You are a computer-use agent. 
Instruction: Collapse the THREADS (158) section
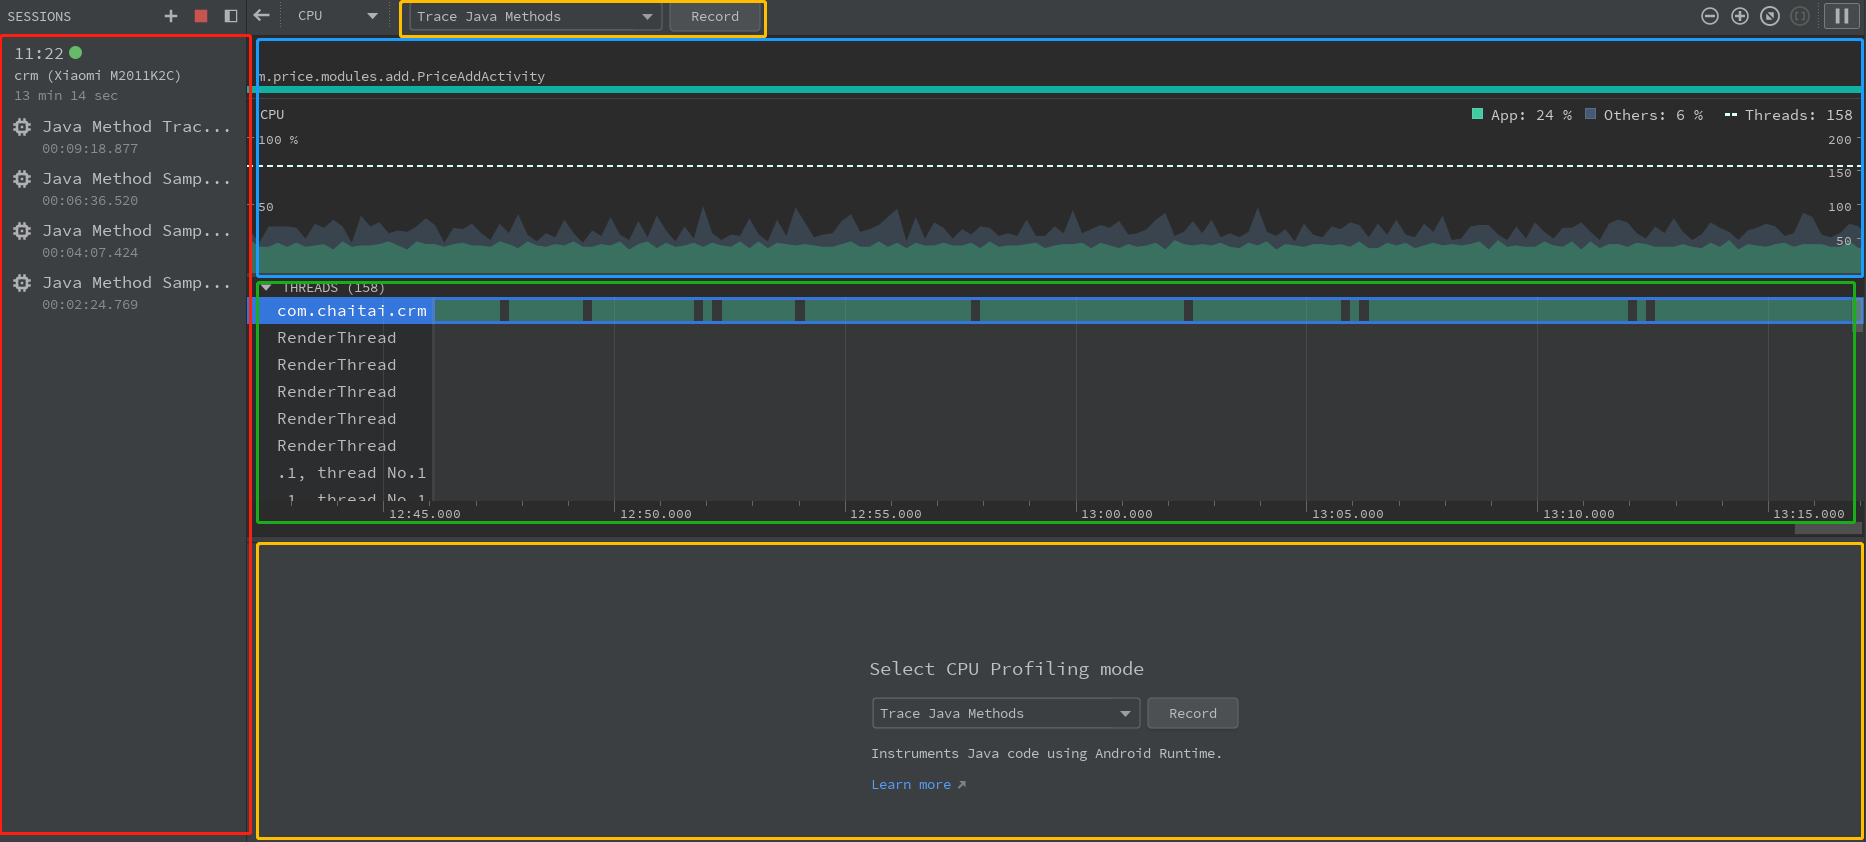tap(267, 288)
